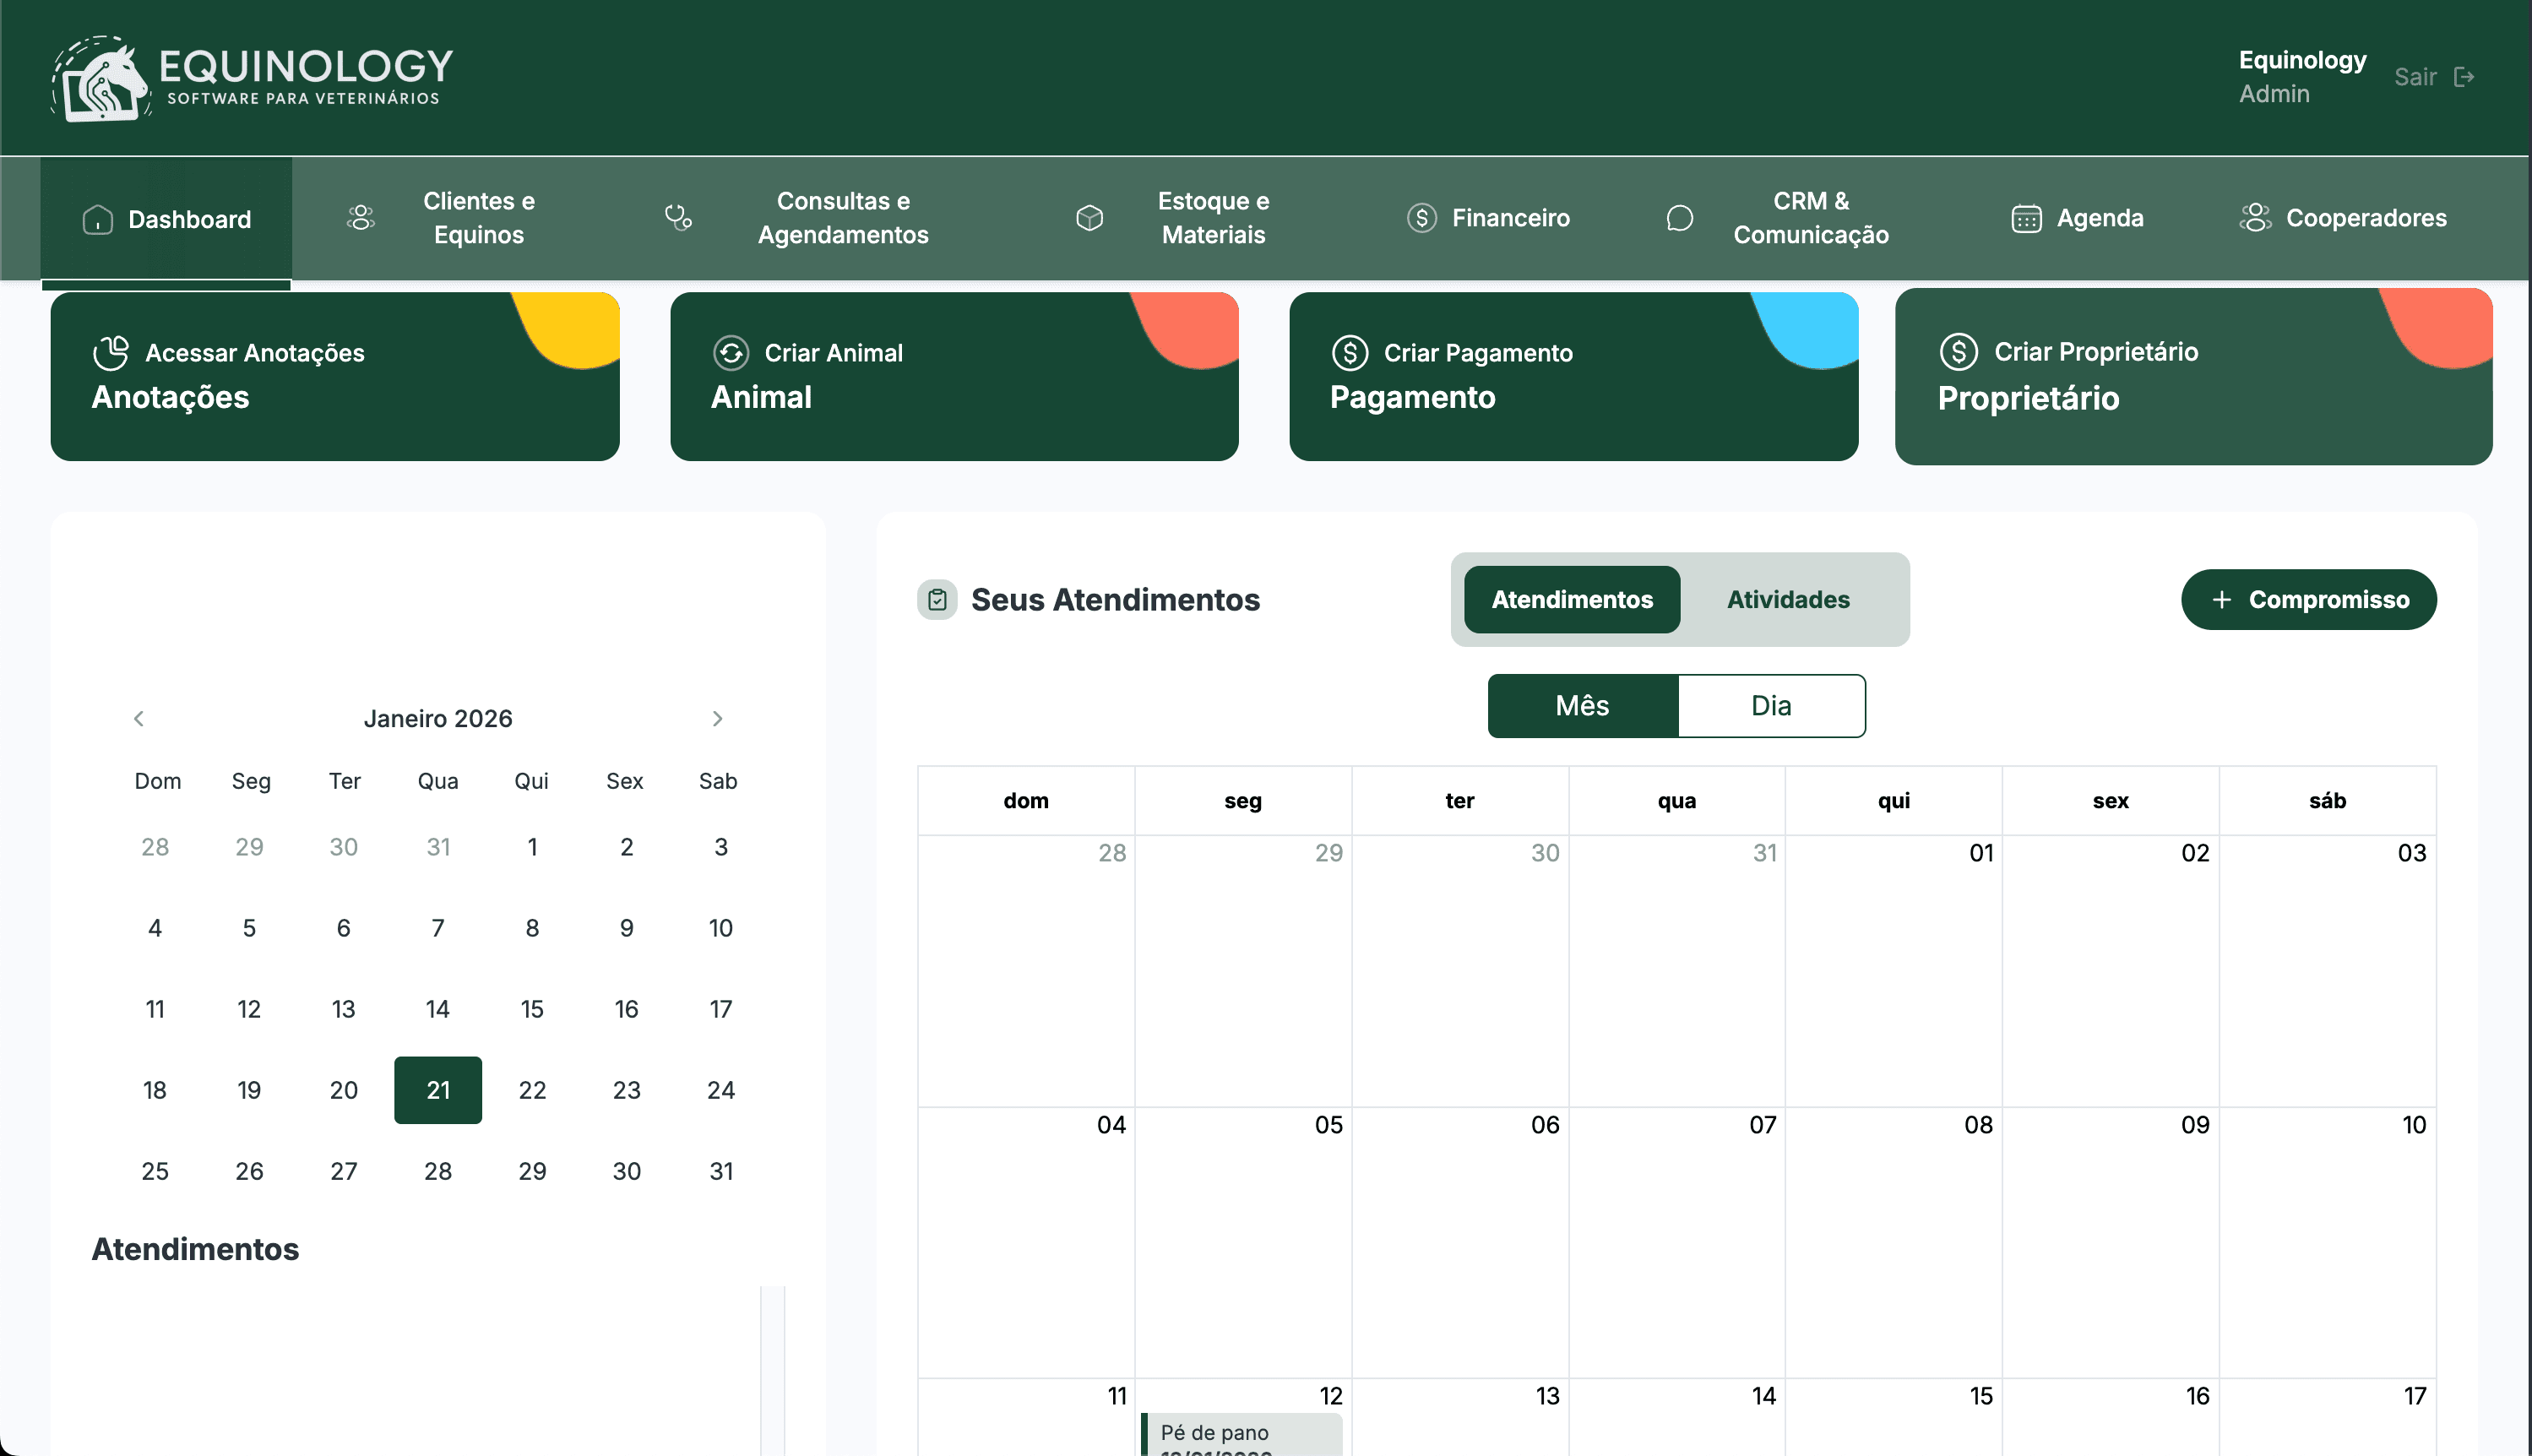This screenshot has height=1456, width=2532.
Task: Enable the Dia view toggle
Action: point(1770,705)
